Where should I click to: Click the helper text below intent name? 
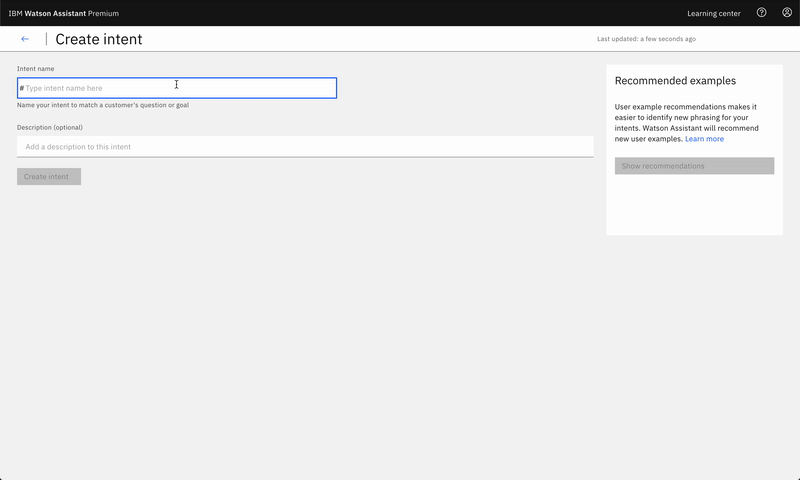pos(103,105)
